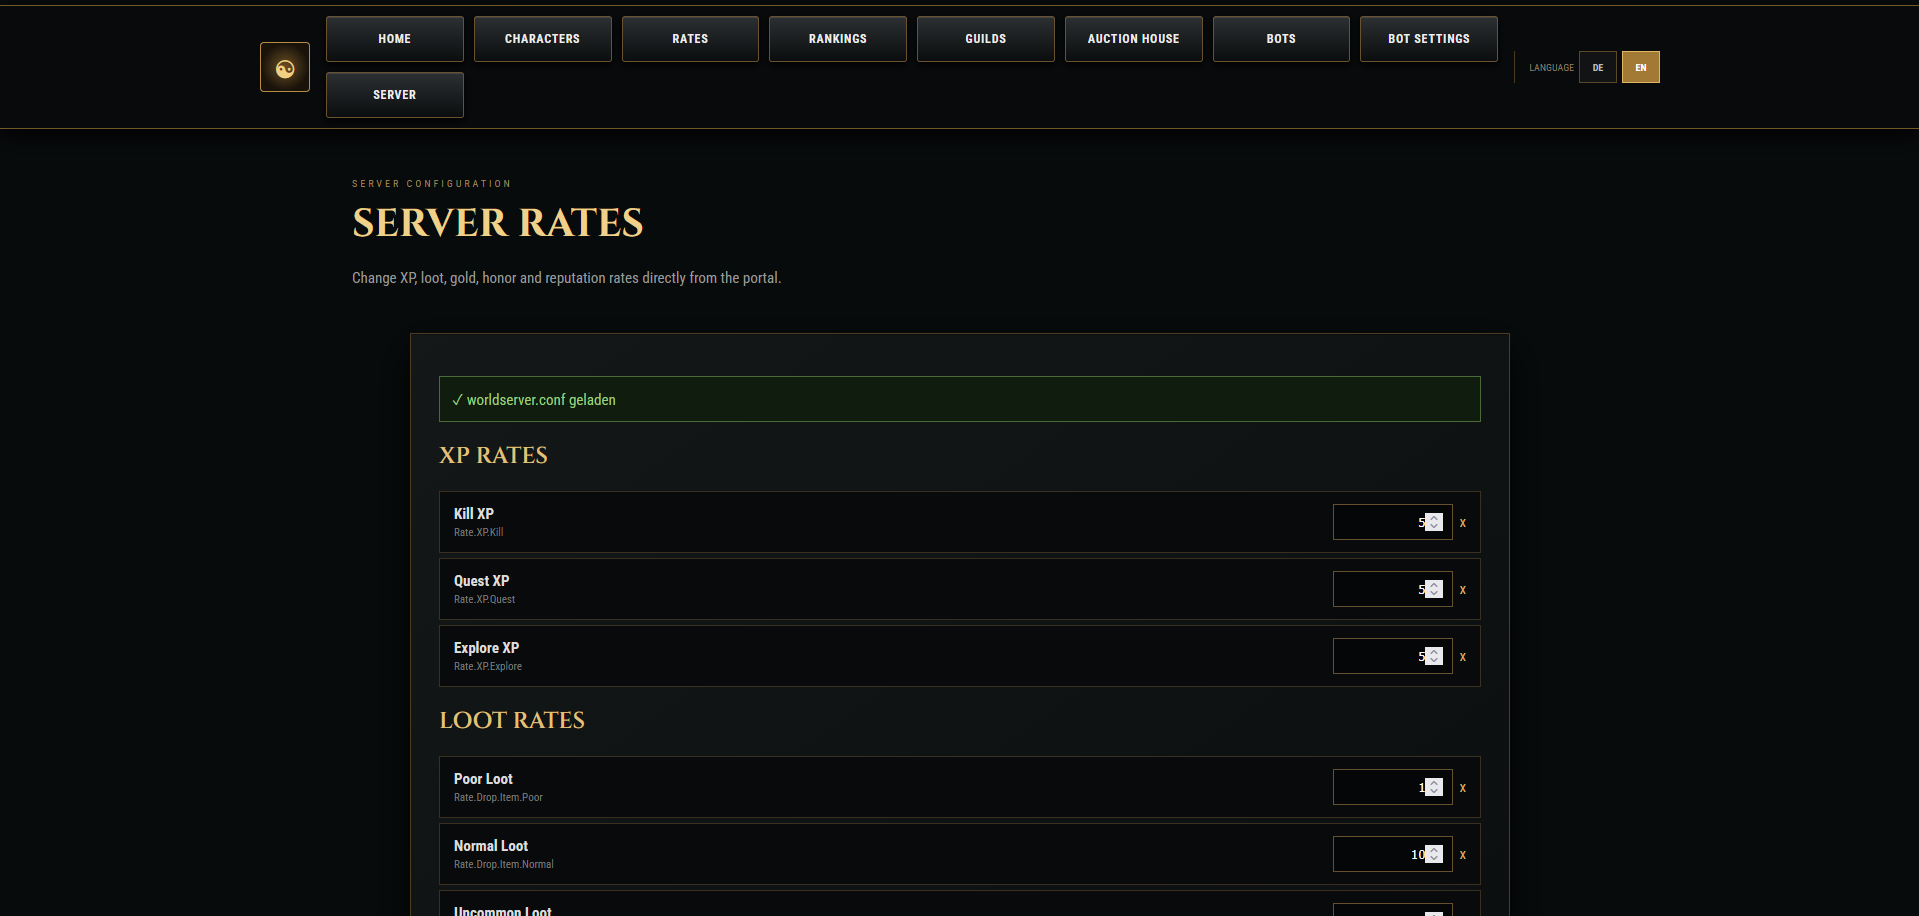This screenshot has height=916, width=1919.
Task: Click the yin-yang portal logo icon
Action: coord(285,67)
